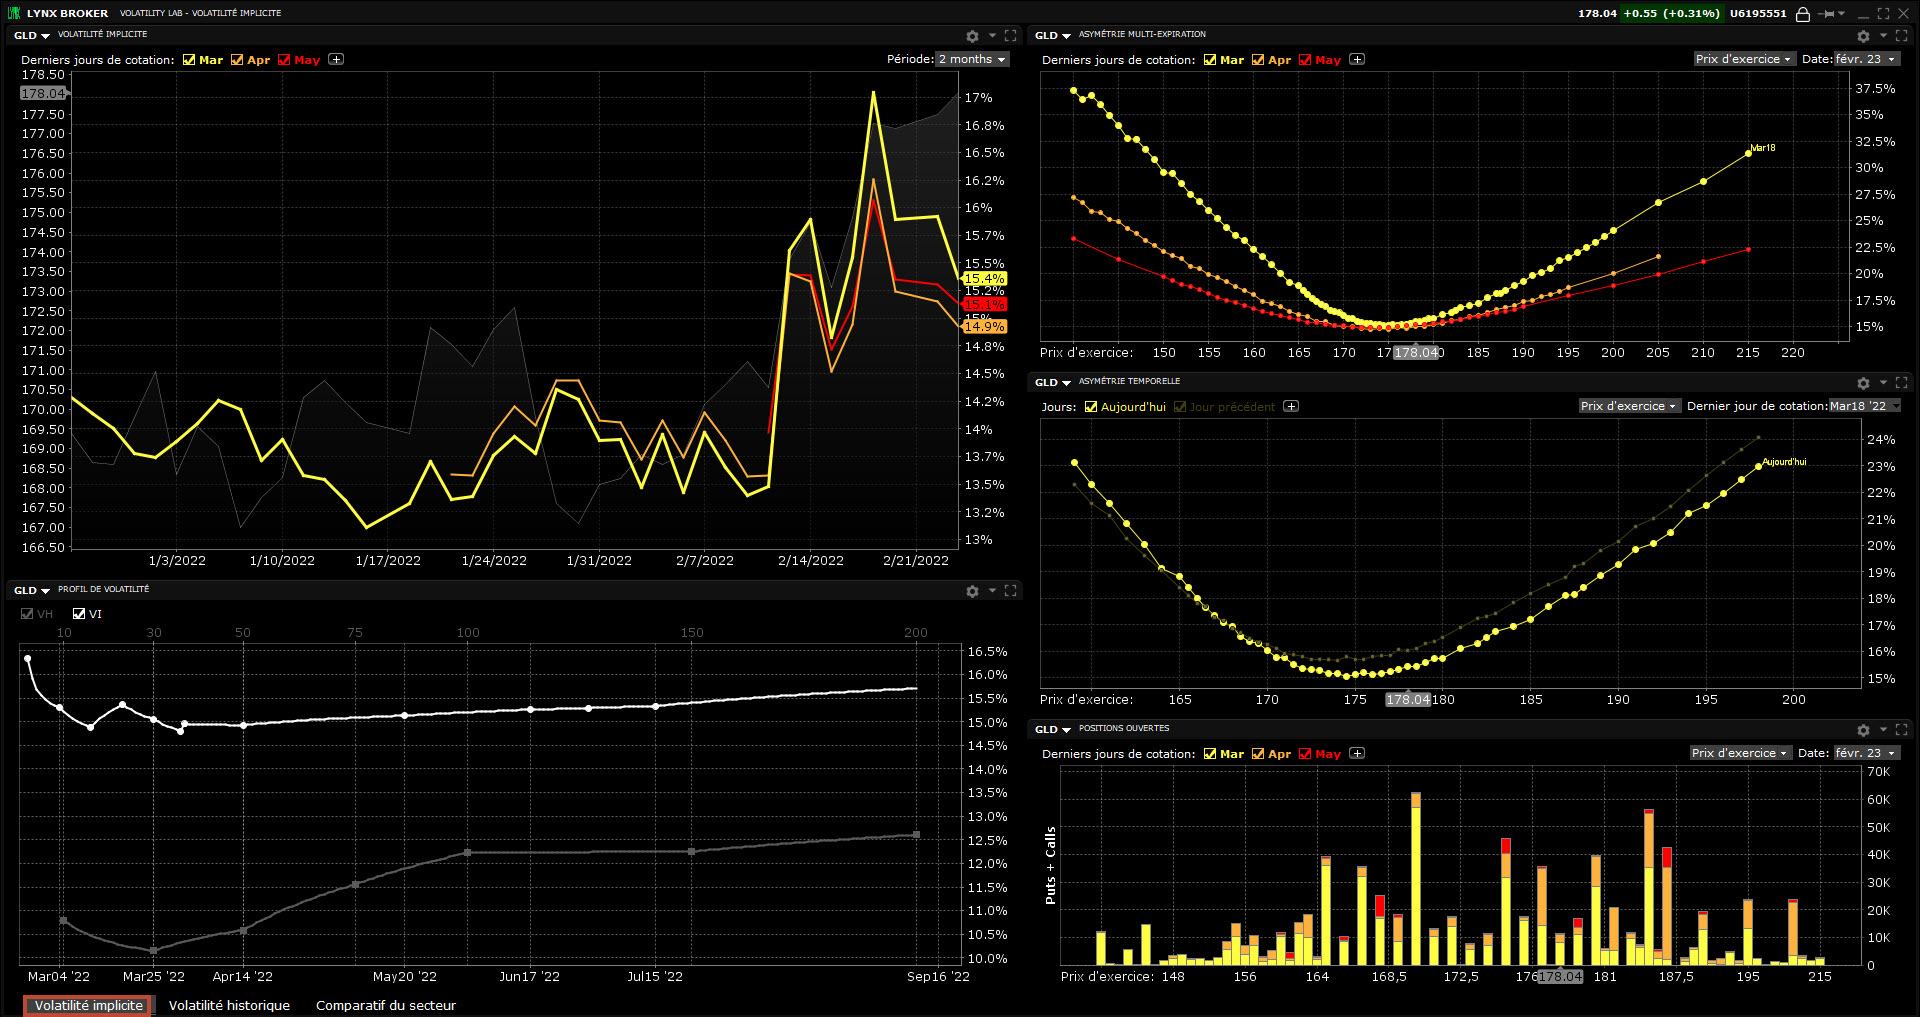Open GLD symbol dropdown in Positions Ouvertes panel
This screenshot has height=1017, width=1920.
click(1053, 729)
